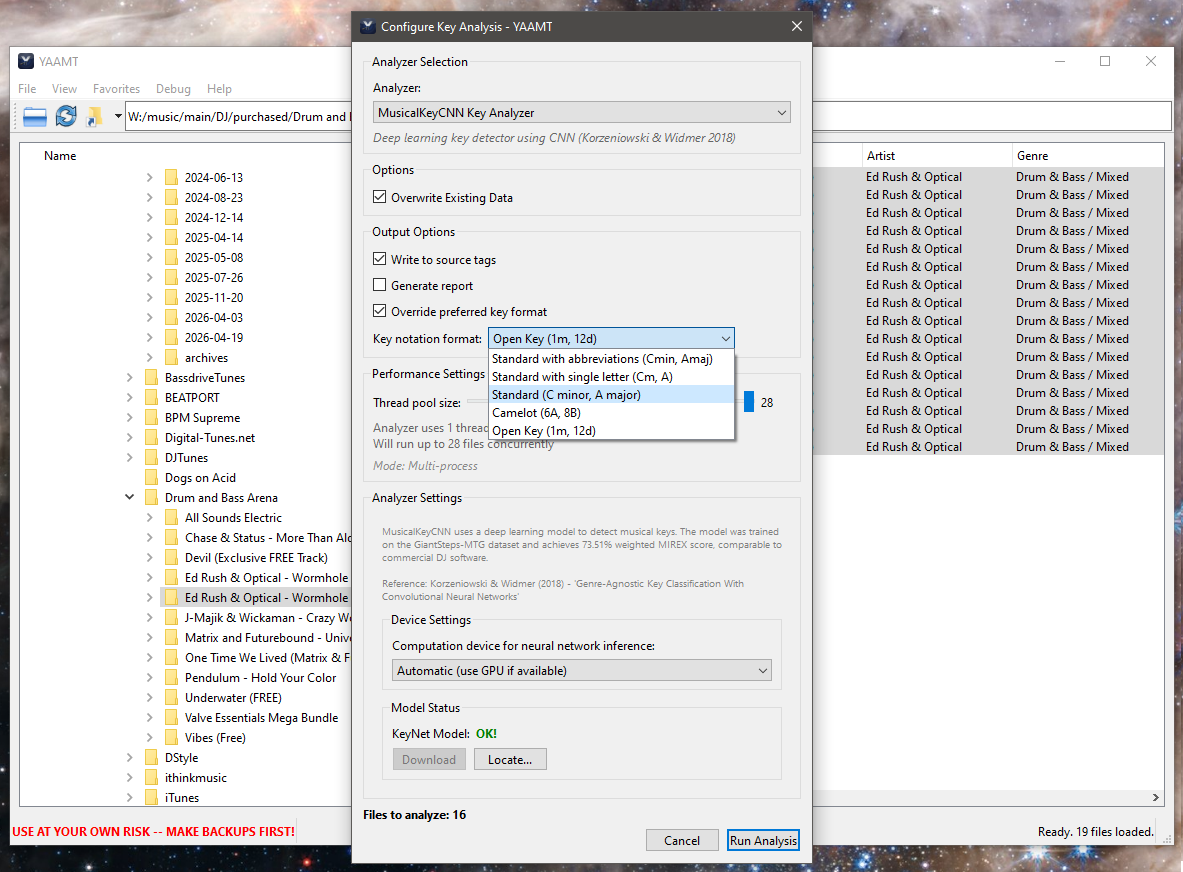Click the Dogs on Acid folder icon

pos(152,477)
